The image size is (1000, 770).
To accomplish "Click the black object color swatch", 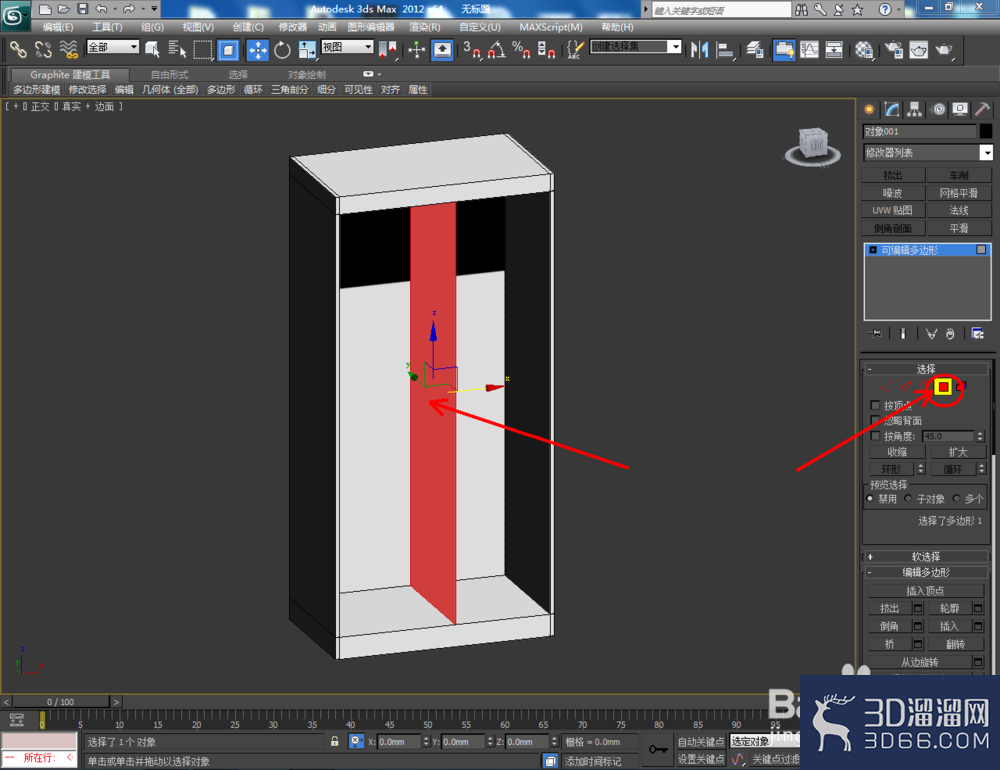I will click(986, 131).
